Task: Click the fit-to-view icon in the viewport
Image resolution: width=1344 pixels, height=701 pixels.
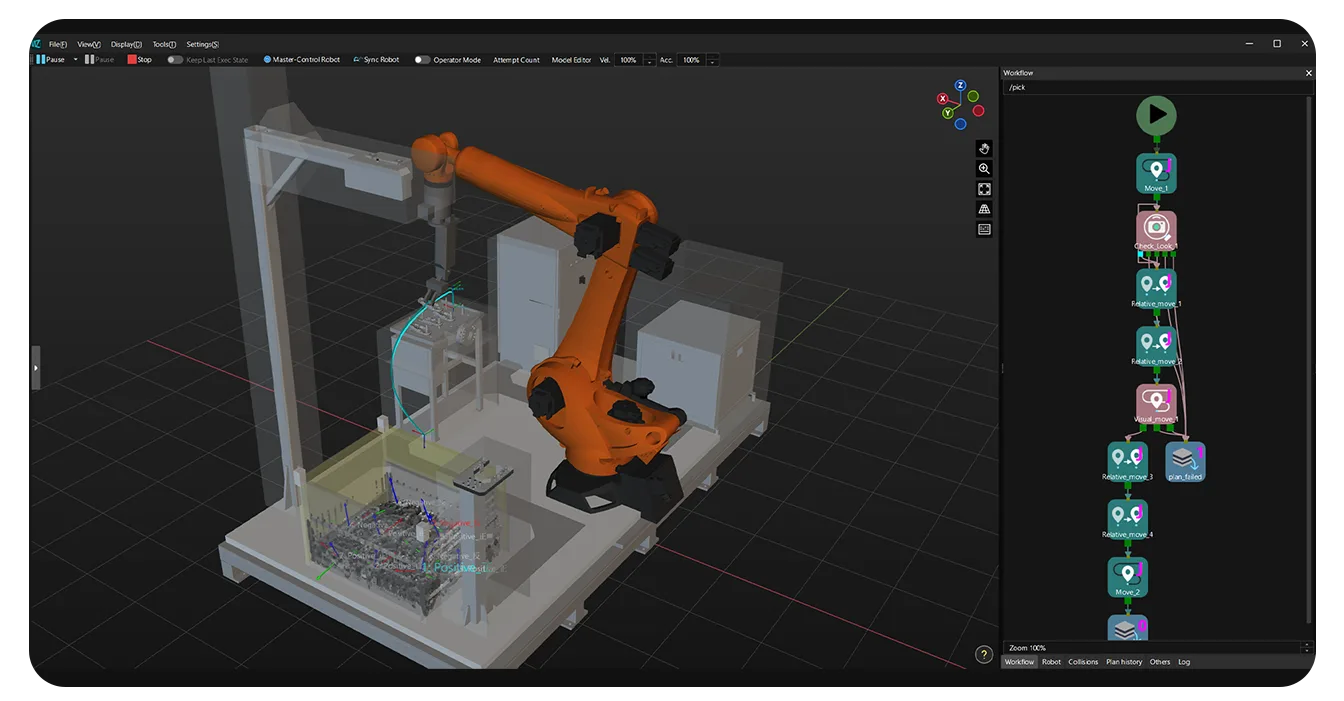Action: 984,189
